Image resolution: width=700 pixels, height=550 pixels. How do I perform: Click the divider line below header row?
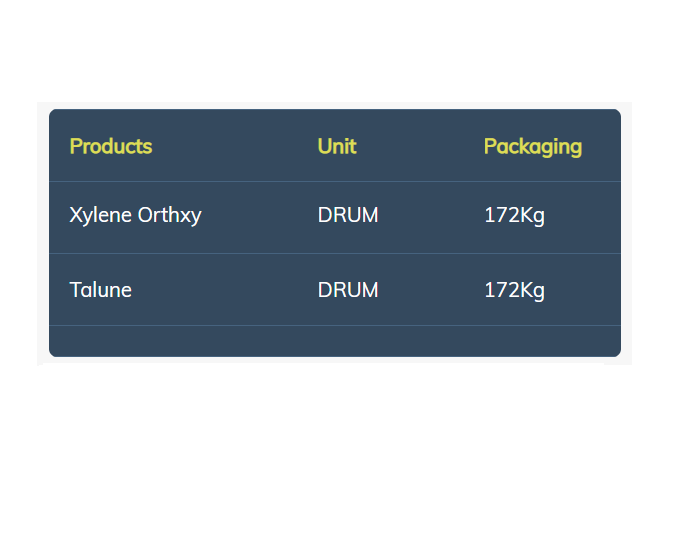click(335, 181)
